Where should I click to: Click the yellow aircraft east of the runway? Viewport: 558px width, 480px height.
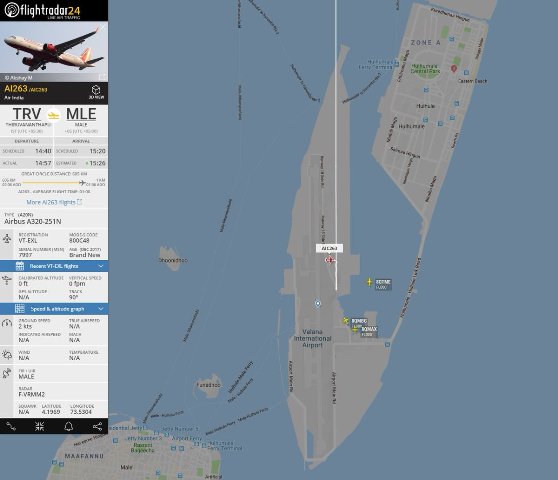[369, 282]
